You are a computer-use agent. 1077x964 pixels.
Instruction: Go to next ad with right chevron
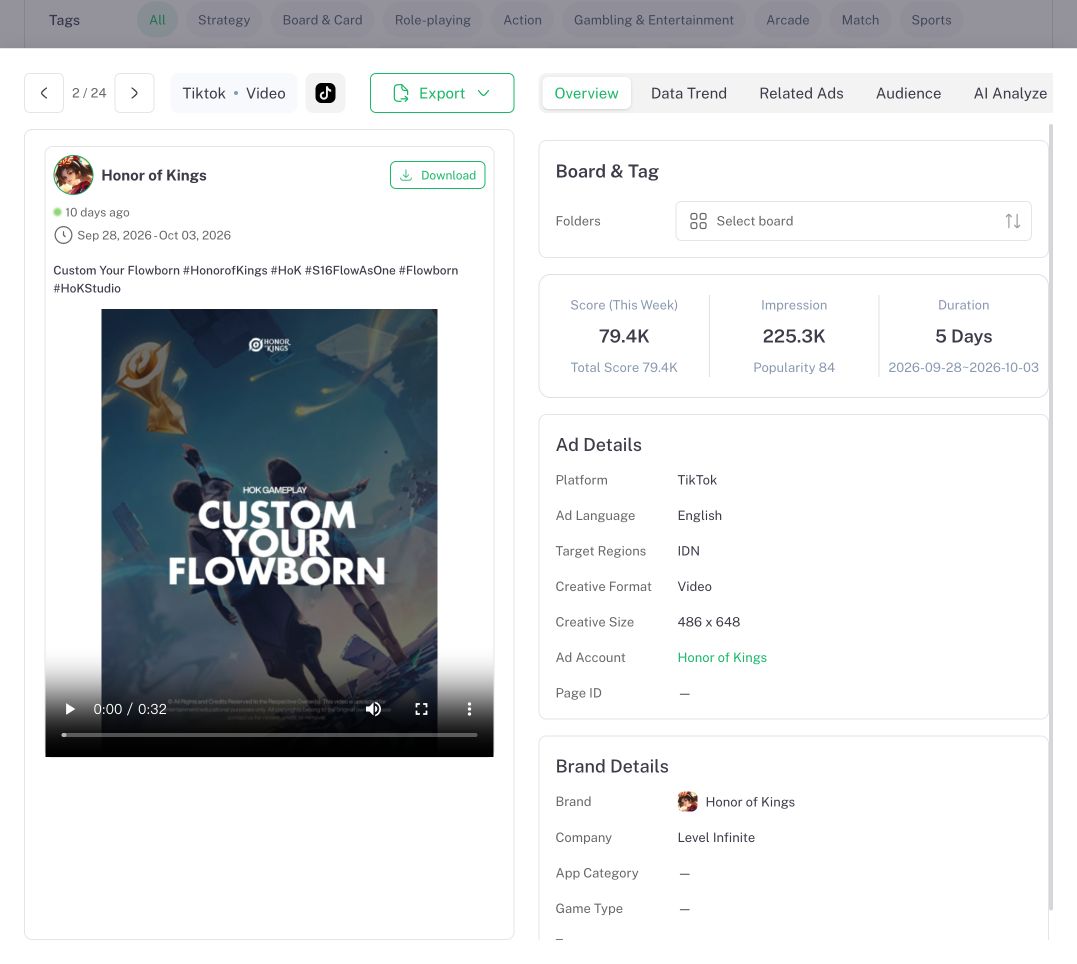pyautogui.click(x=135, y=93)
